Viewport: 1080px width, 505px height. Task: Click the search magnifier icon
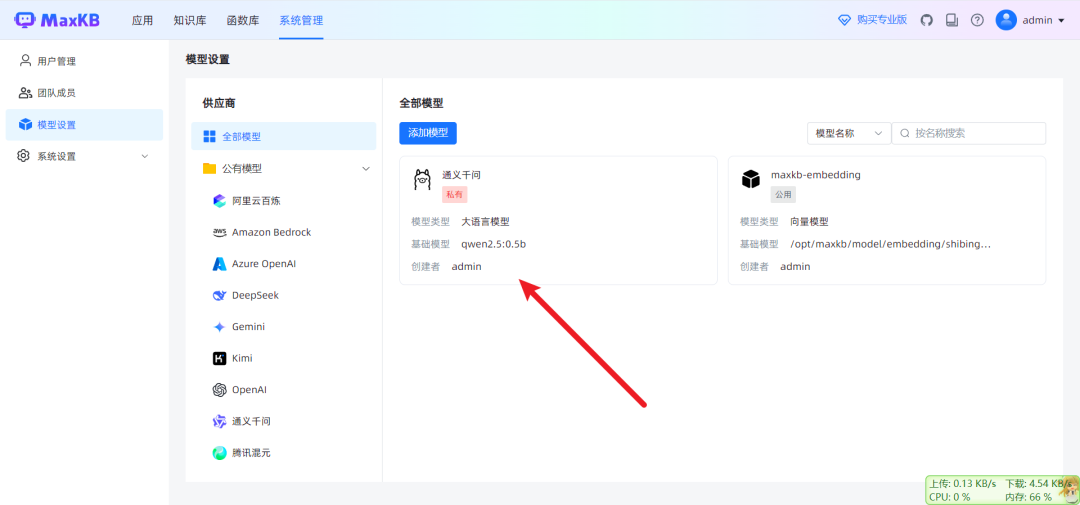tap(905, 133)
